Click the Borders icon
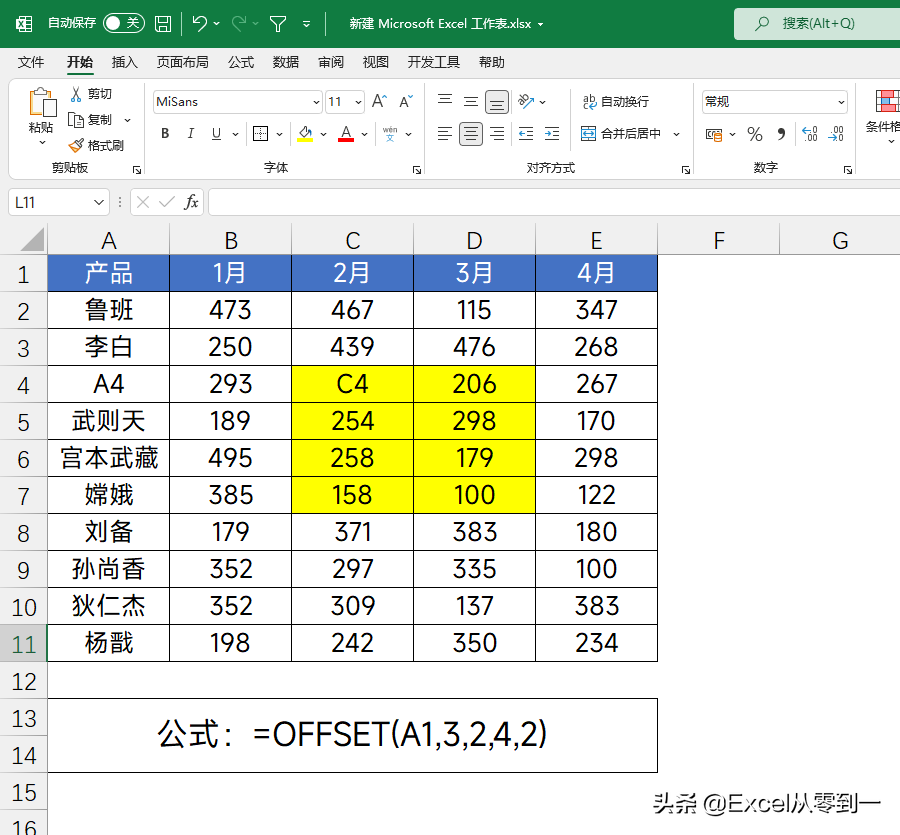Screen dimensions: 900x835 [x=261, y=134]
